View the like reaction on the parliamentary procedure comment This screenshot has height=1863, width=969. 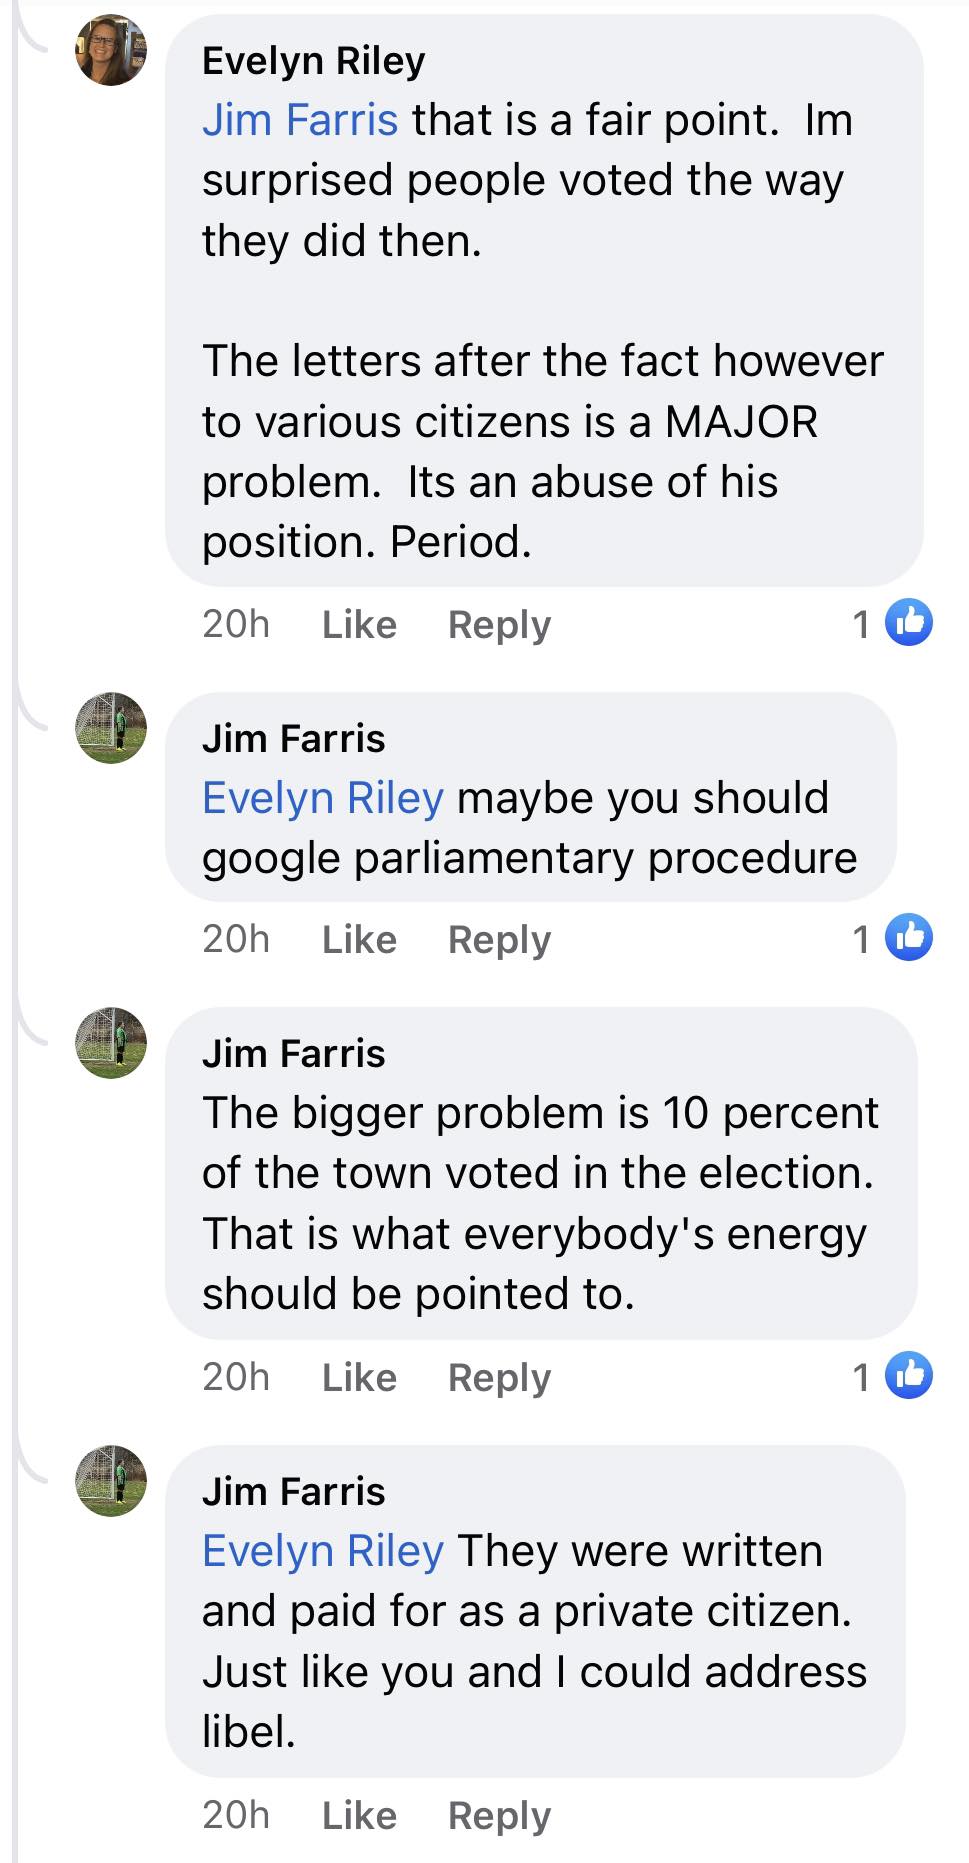(909, 938)
